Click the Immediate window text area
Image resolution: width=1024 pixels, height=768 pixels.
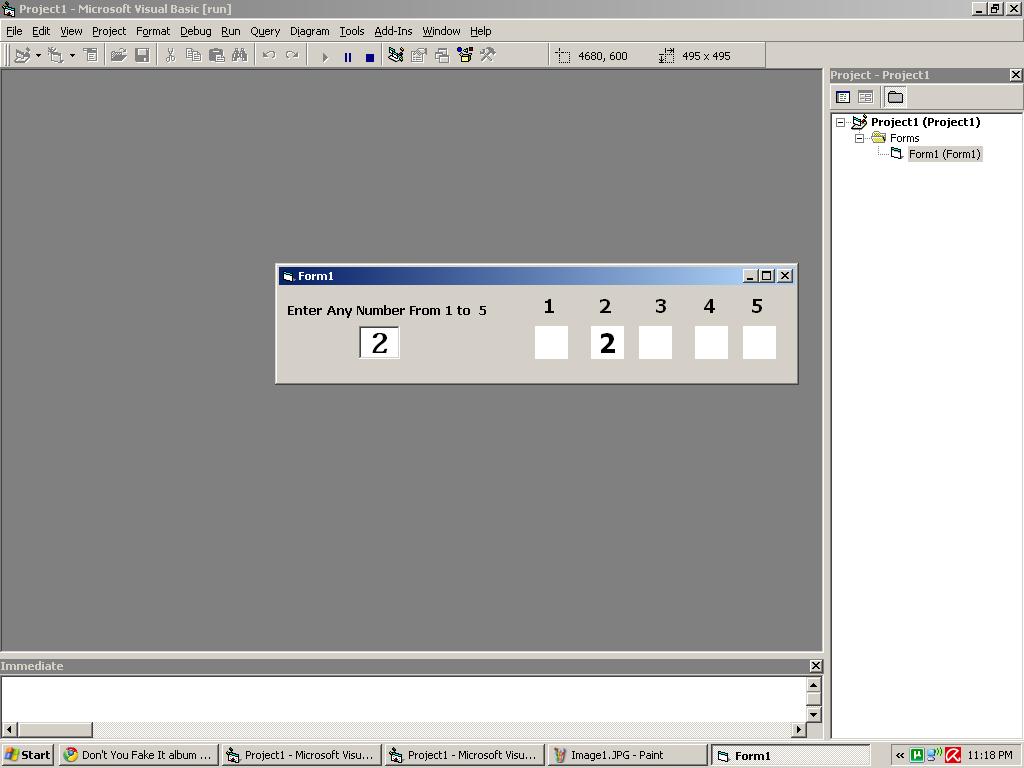click(404, 699)
